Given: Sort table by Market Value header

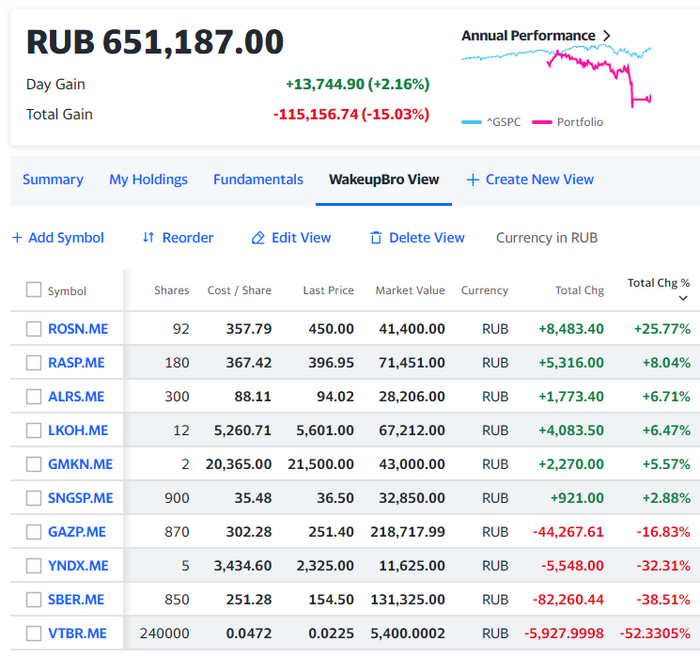Looking at the screenshot, I should tap(410, 290).
